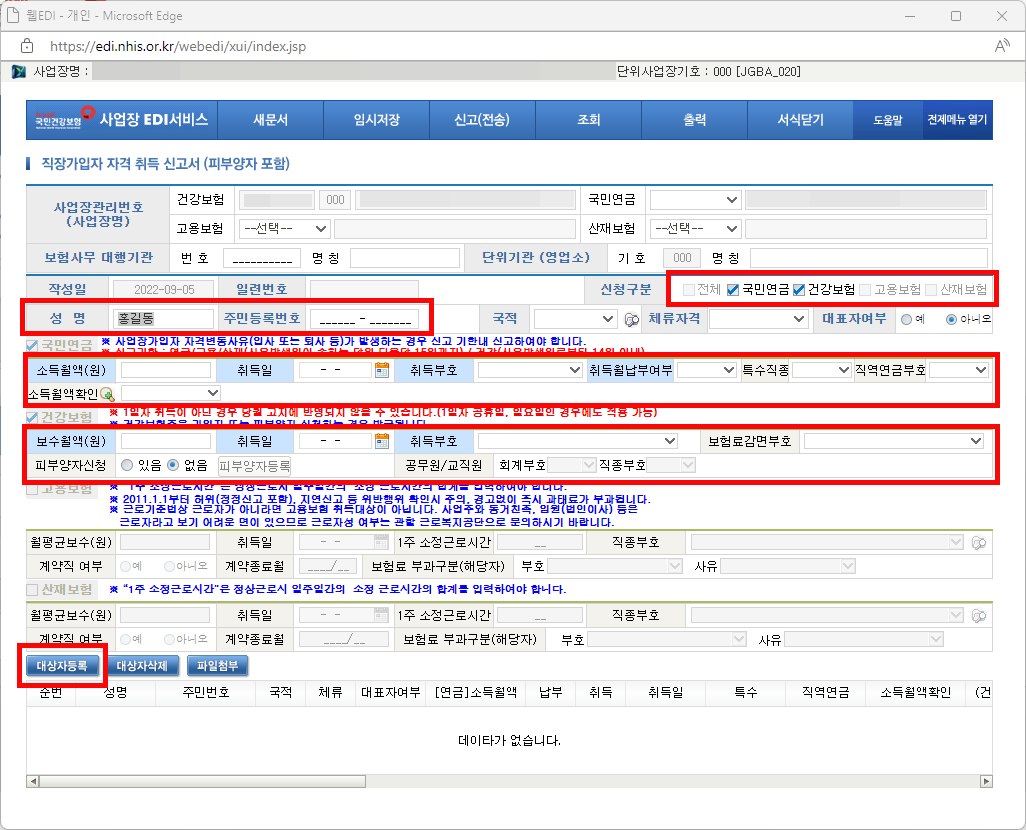Image resolution: width=1026 pixels, height=830 pixels.
Task: Select 예 for 대표자여부
Action: tap(906, 319)
